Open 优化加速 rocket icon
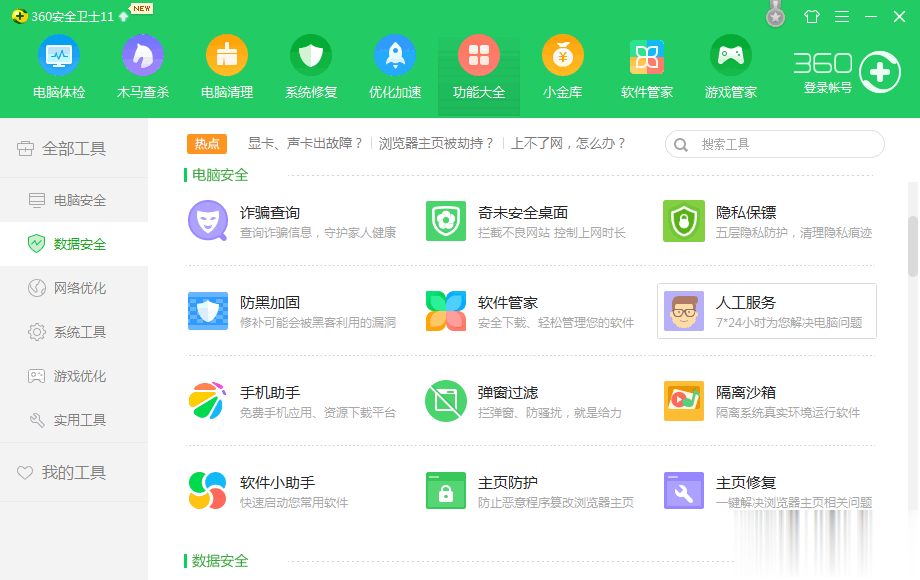Screen dimensions: 920x580 point(395,56)
